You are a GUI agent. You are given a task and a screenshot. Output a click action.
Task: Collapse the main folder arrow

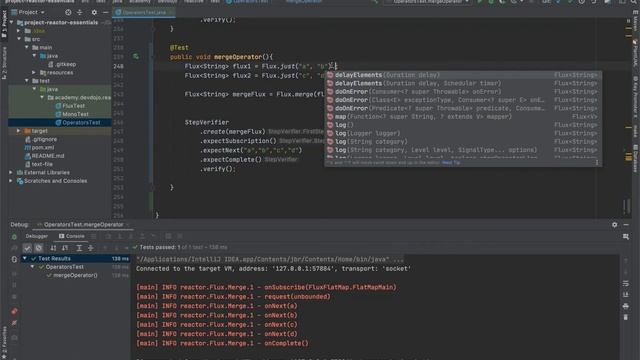pyautogui.click(x=27, y=47)
